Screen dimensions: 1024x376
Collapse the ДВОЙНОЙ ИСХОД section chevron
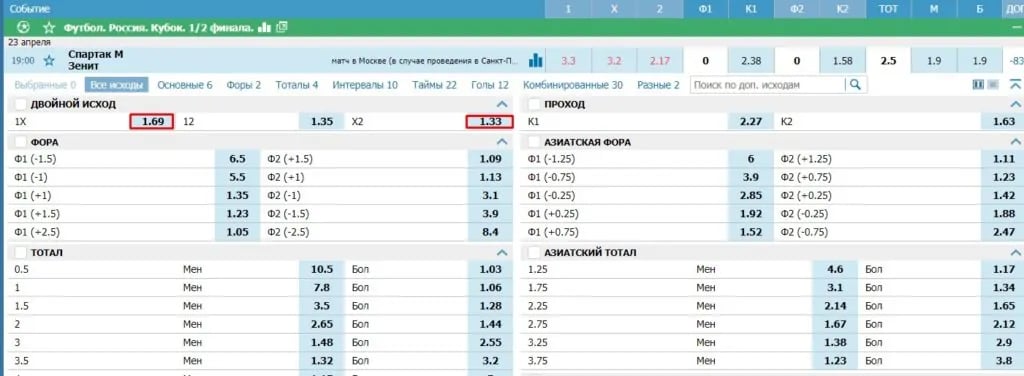tap(502, 104)
